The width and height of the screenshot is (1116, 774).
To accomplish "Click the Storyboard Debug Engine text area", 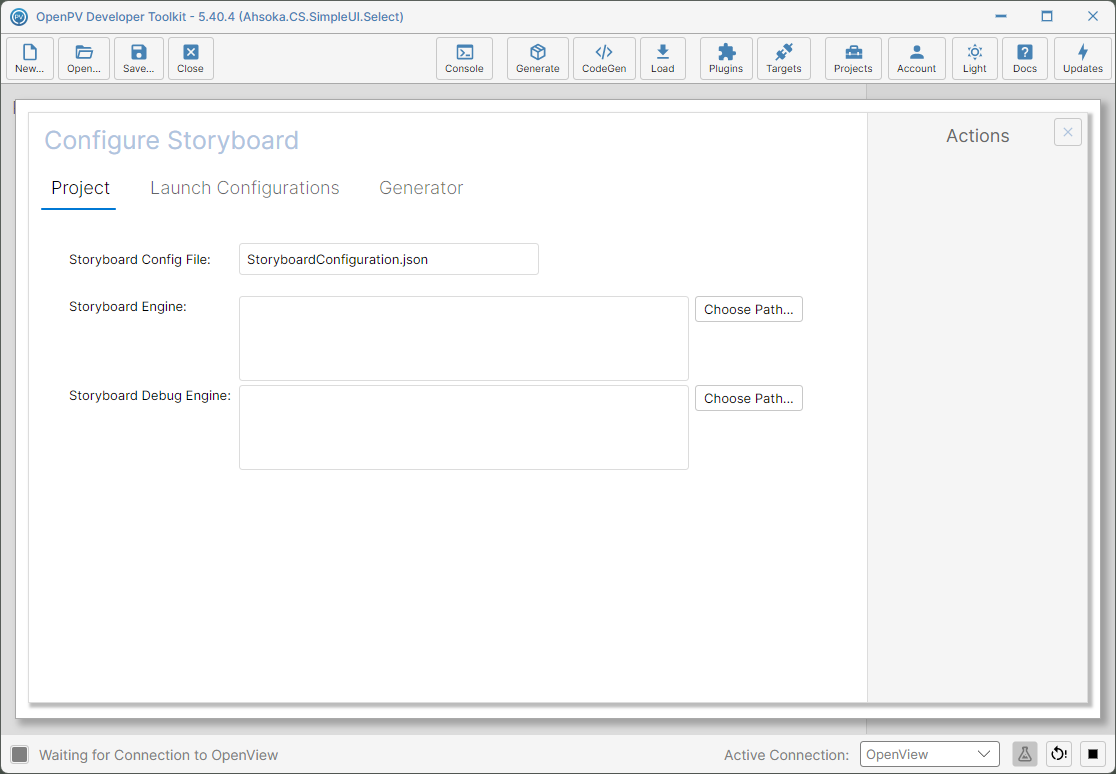I will 464,427.
